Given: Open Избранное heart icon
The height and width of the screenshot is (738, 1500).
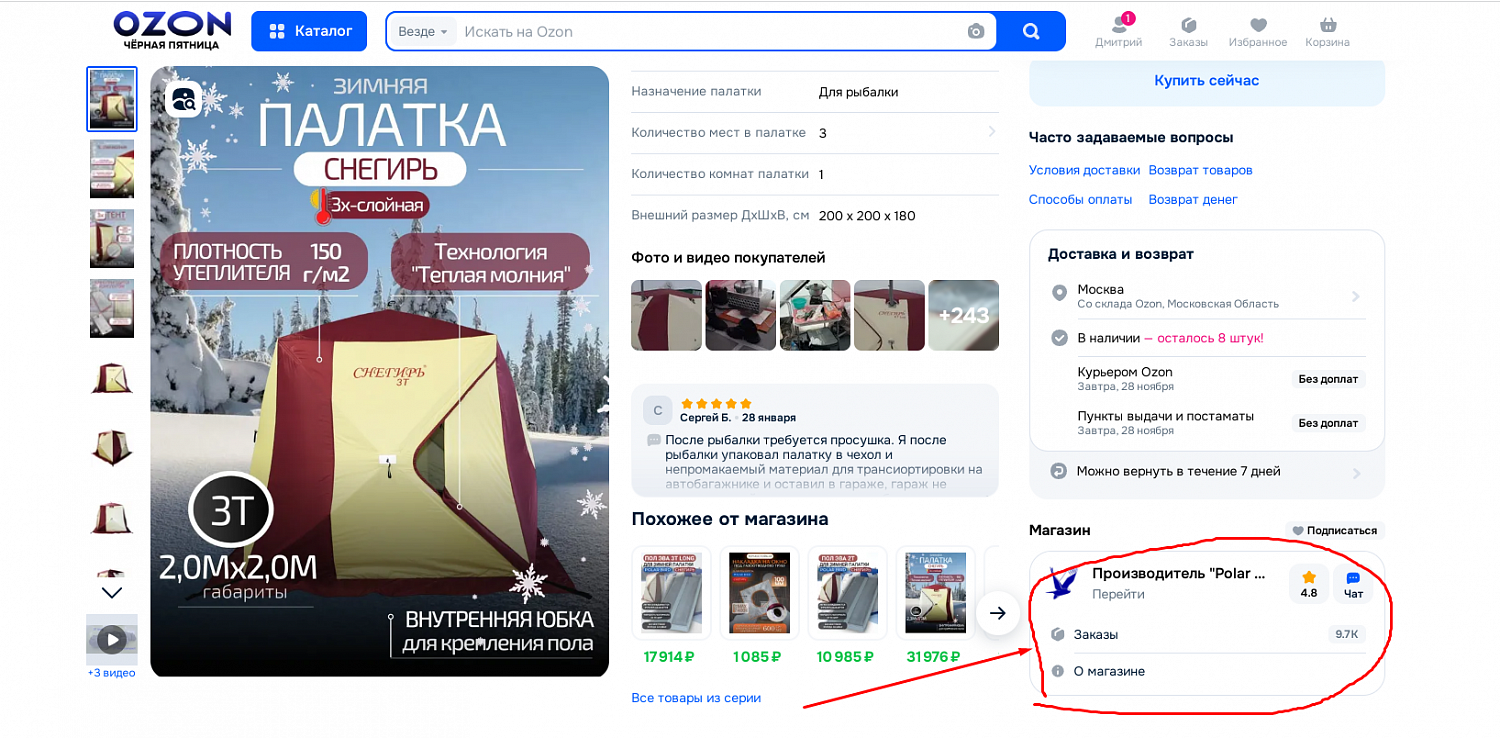Looking at the screenshot, I should (x=1258, y=31).
